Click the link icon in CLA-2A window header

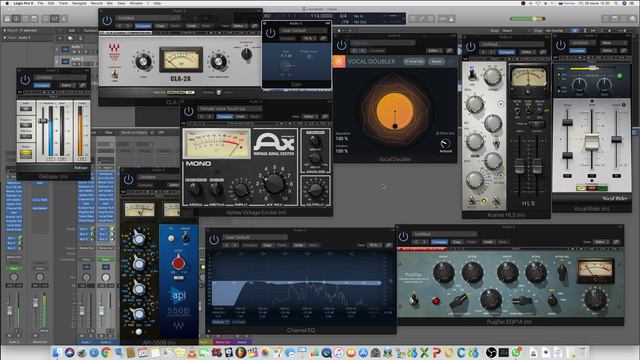click(x=254, y=26)
